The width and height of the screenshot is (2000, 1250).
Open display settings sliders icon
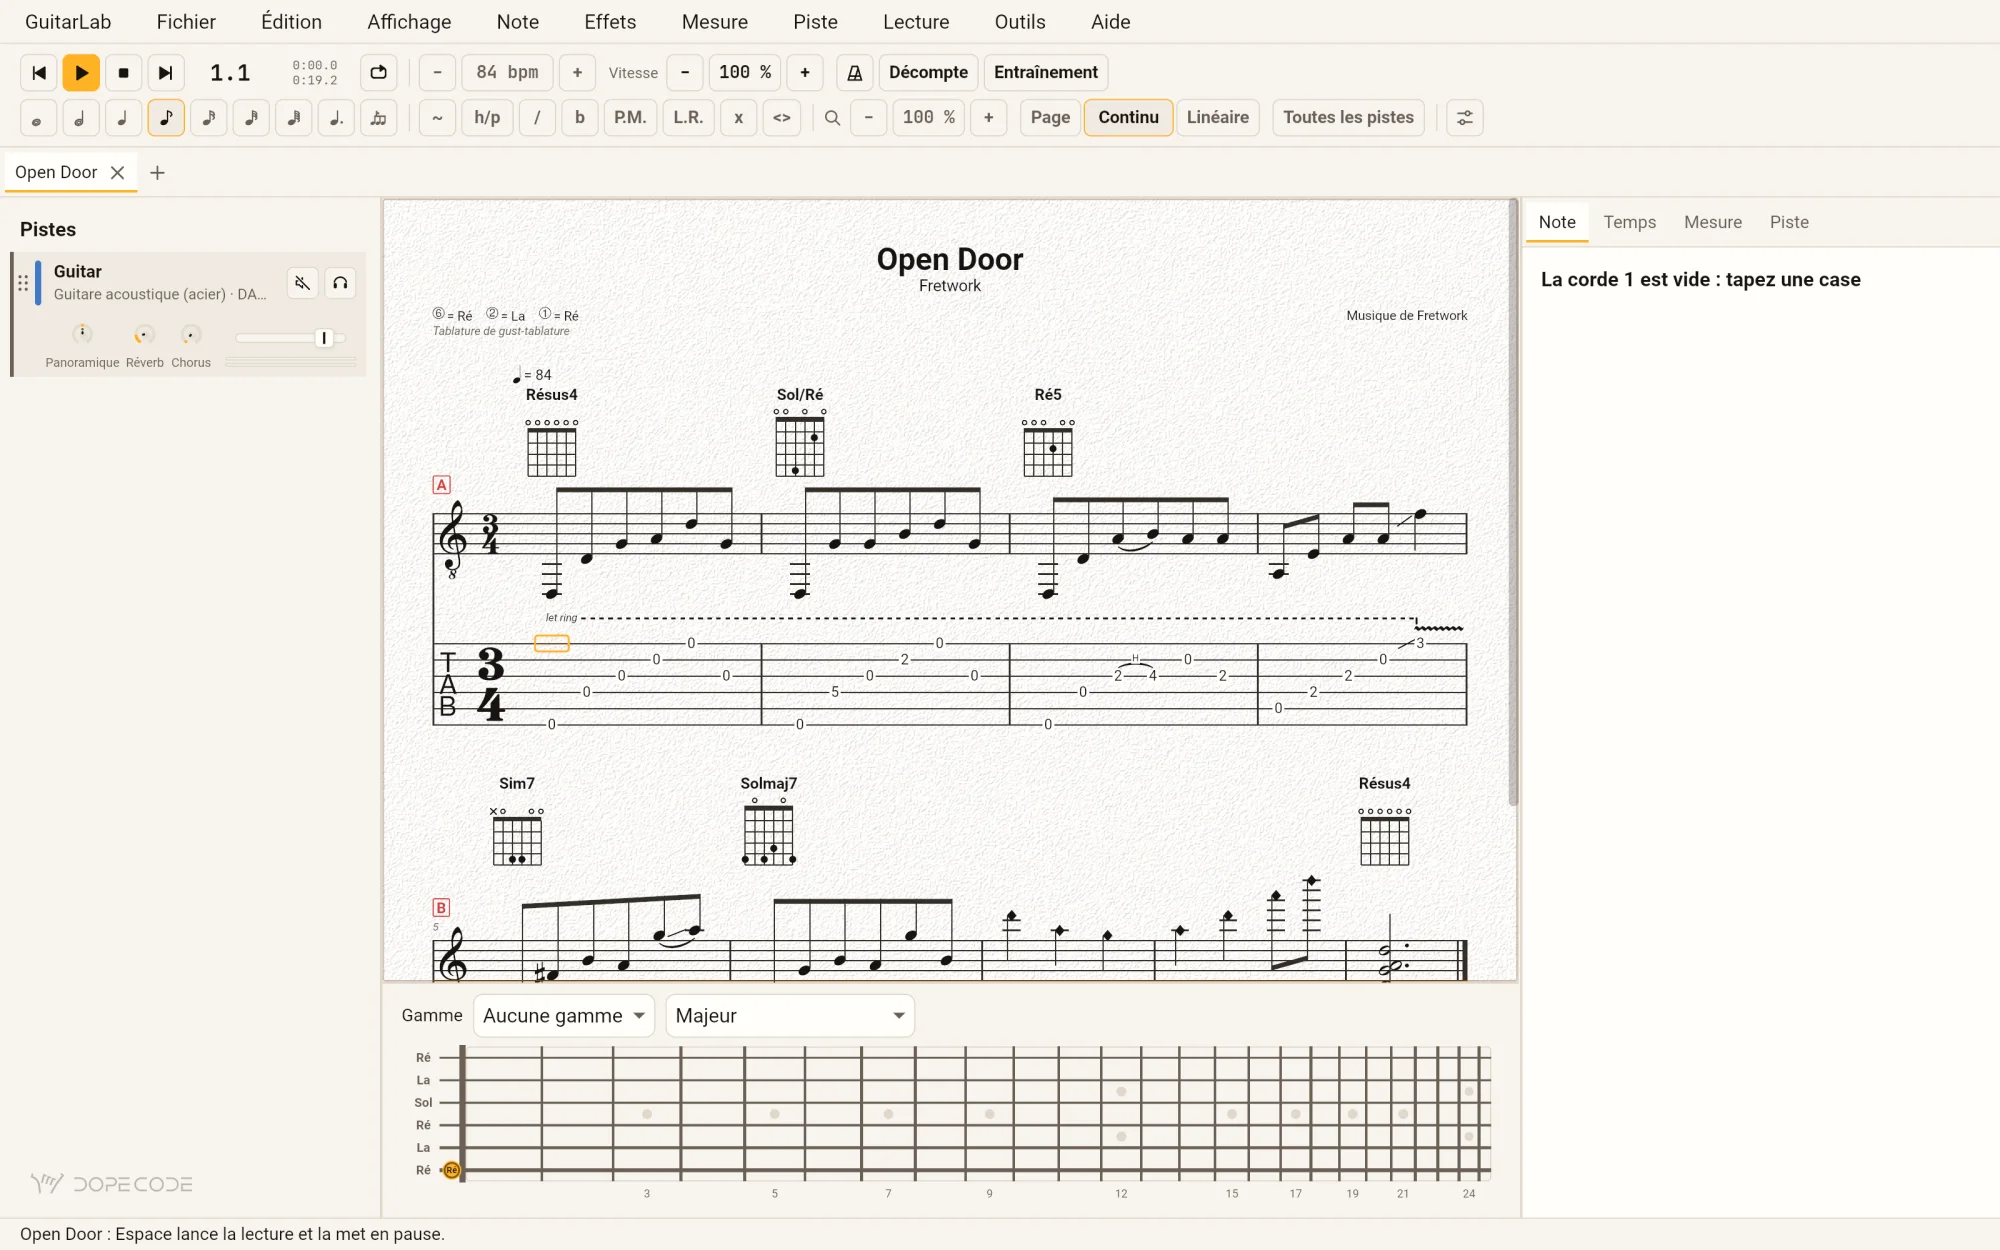point(1464,118)
